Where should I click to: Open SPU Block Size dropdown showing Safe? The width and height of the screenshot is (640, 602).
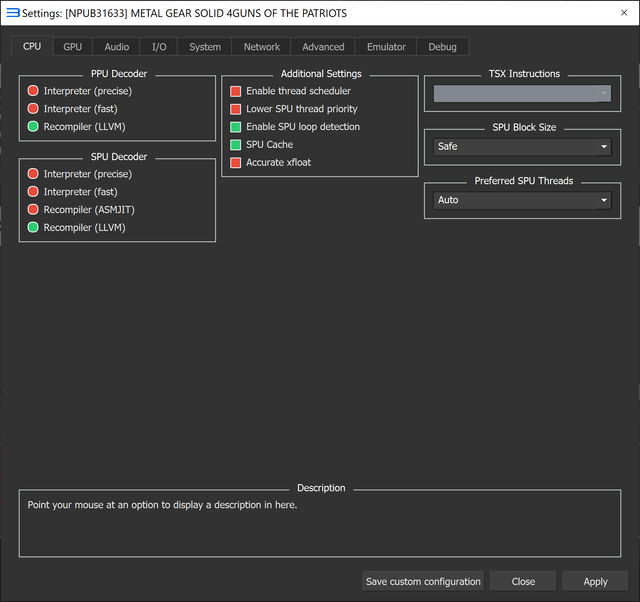[522, 147]
